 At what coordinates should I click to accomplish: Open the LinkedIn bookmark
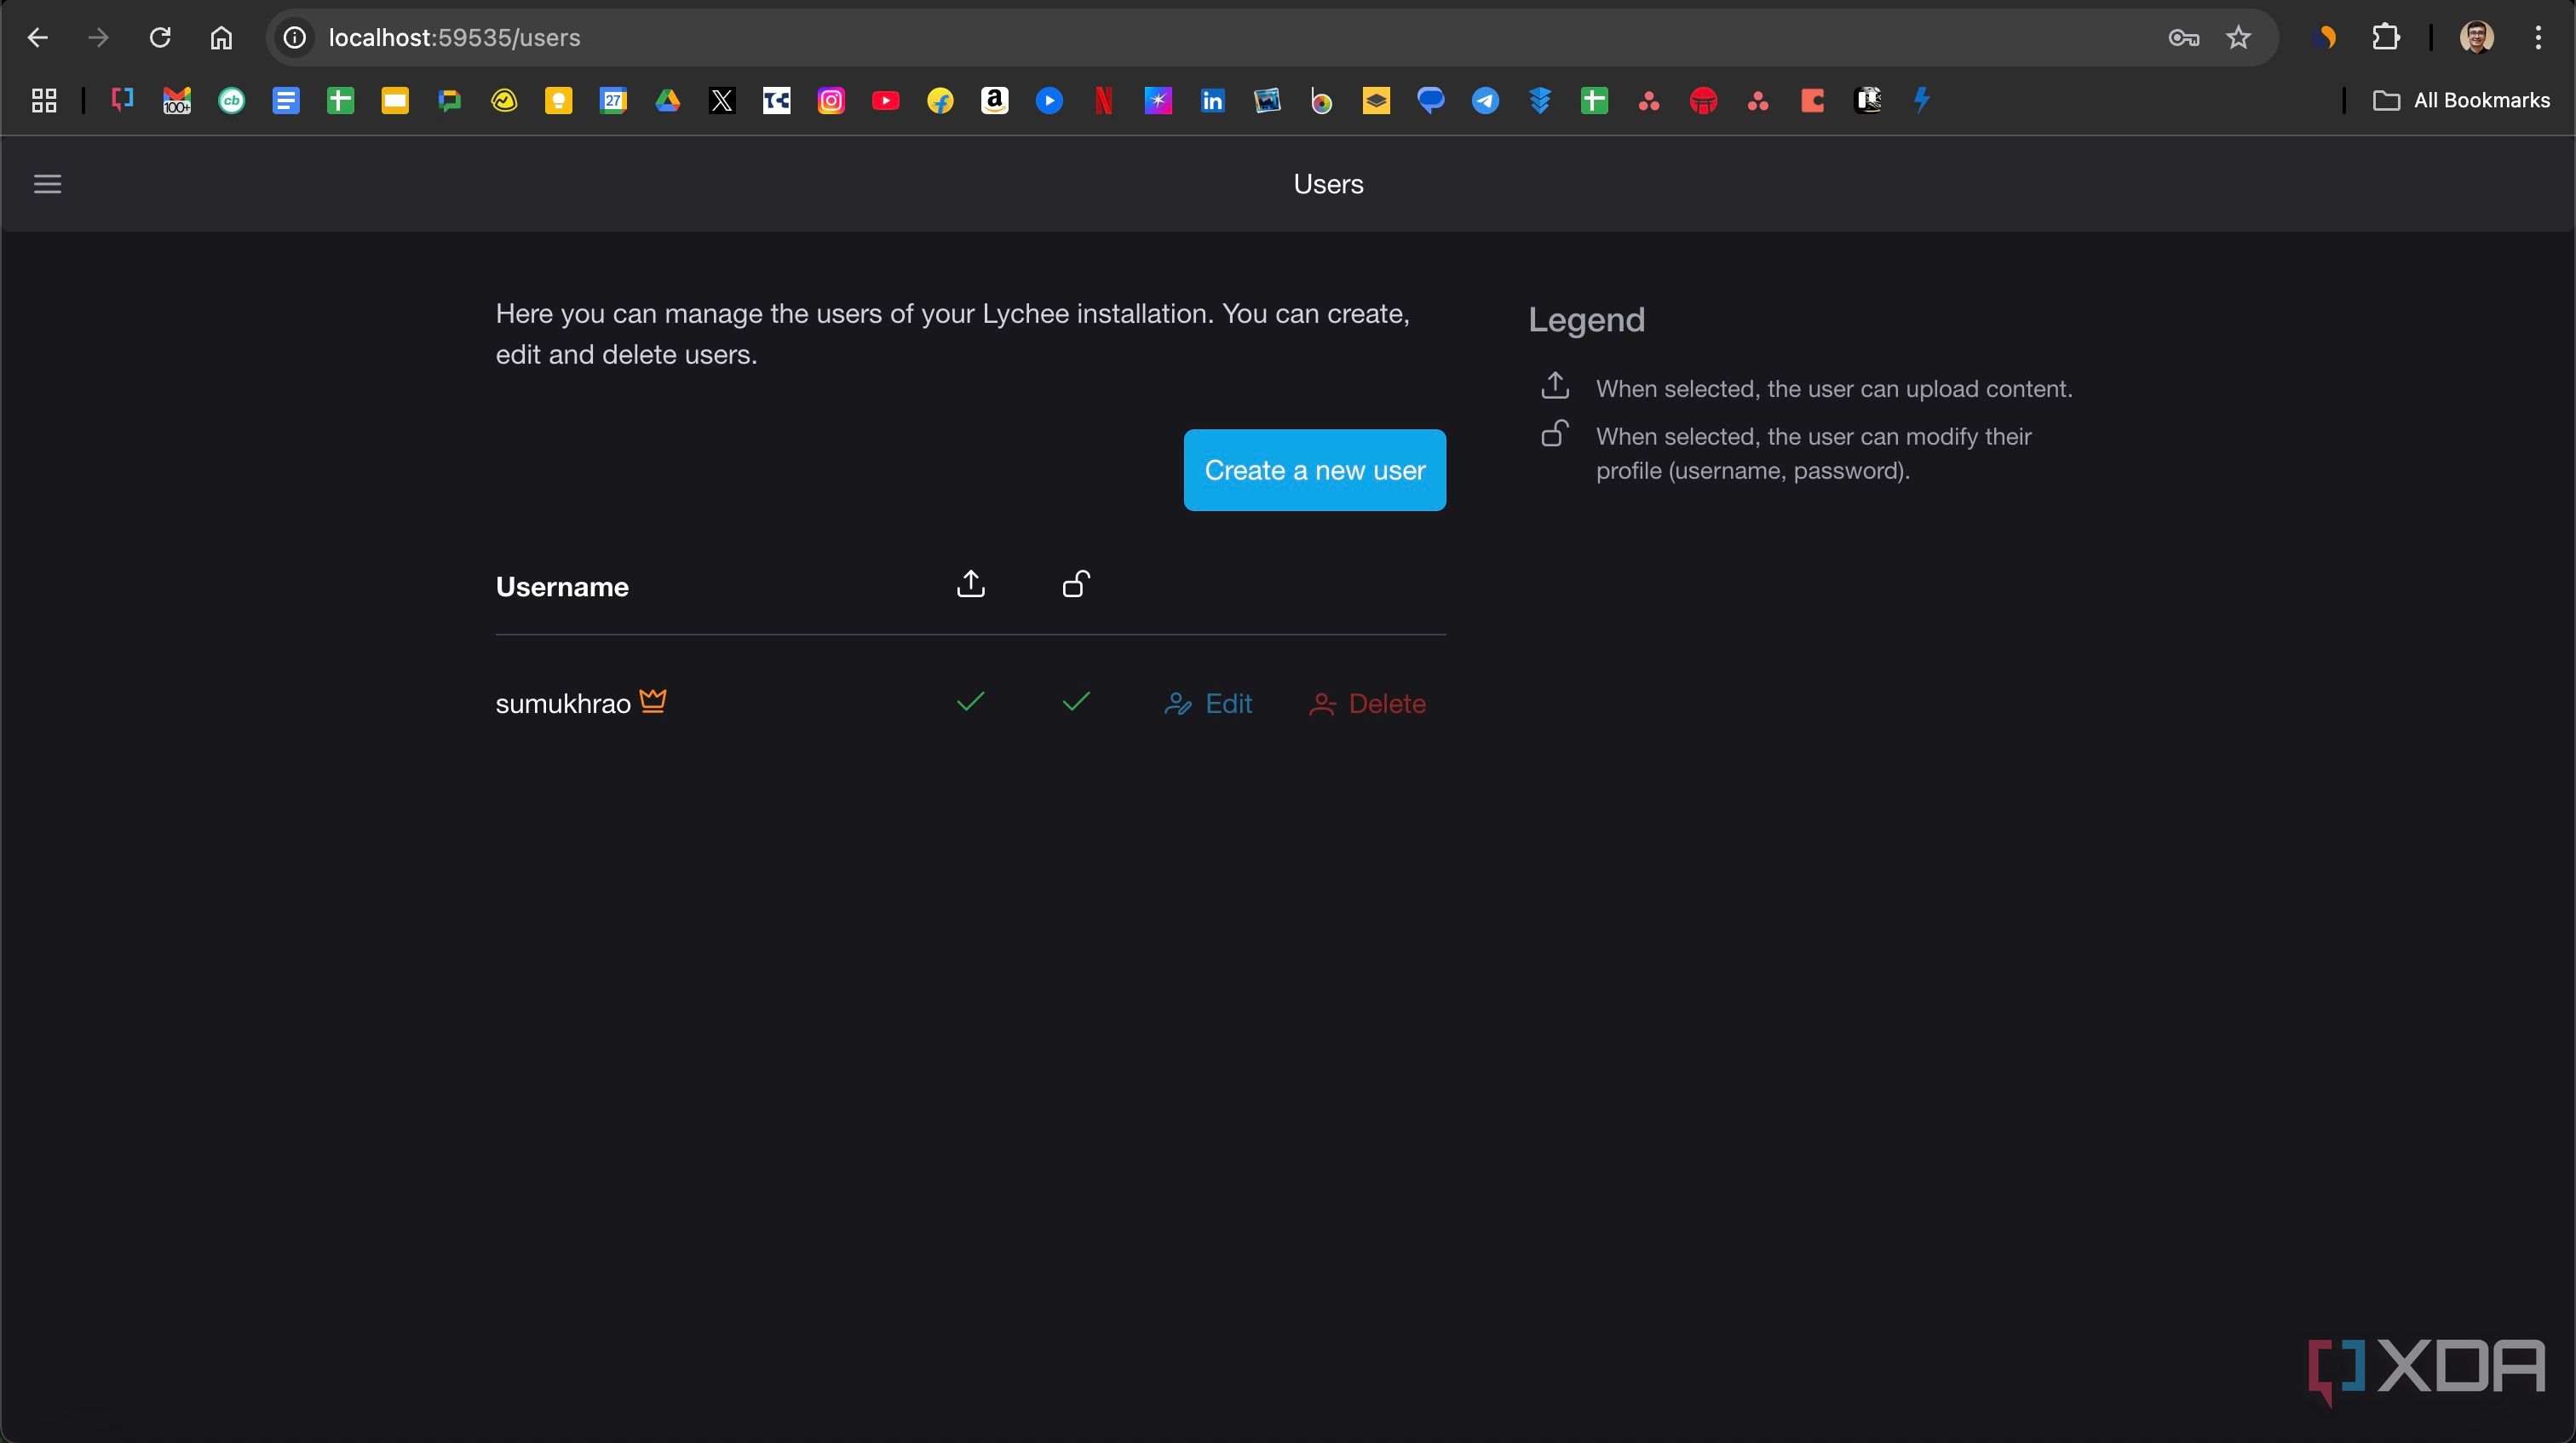[x=1212, y=100]
